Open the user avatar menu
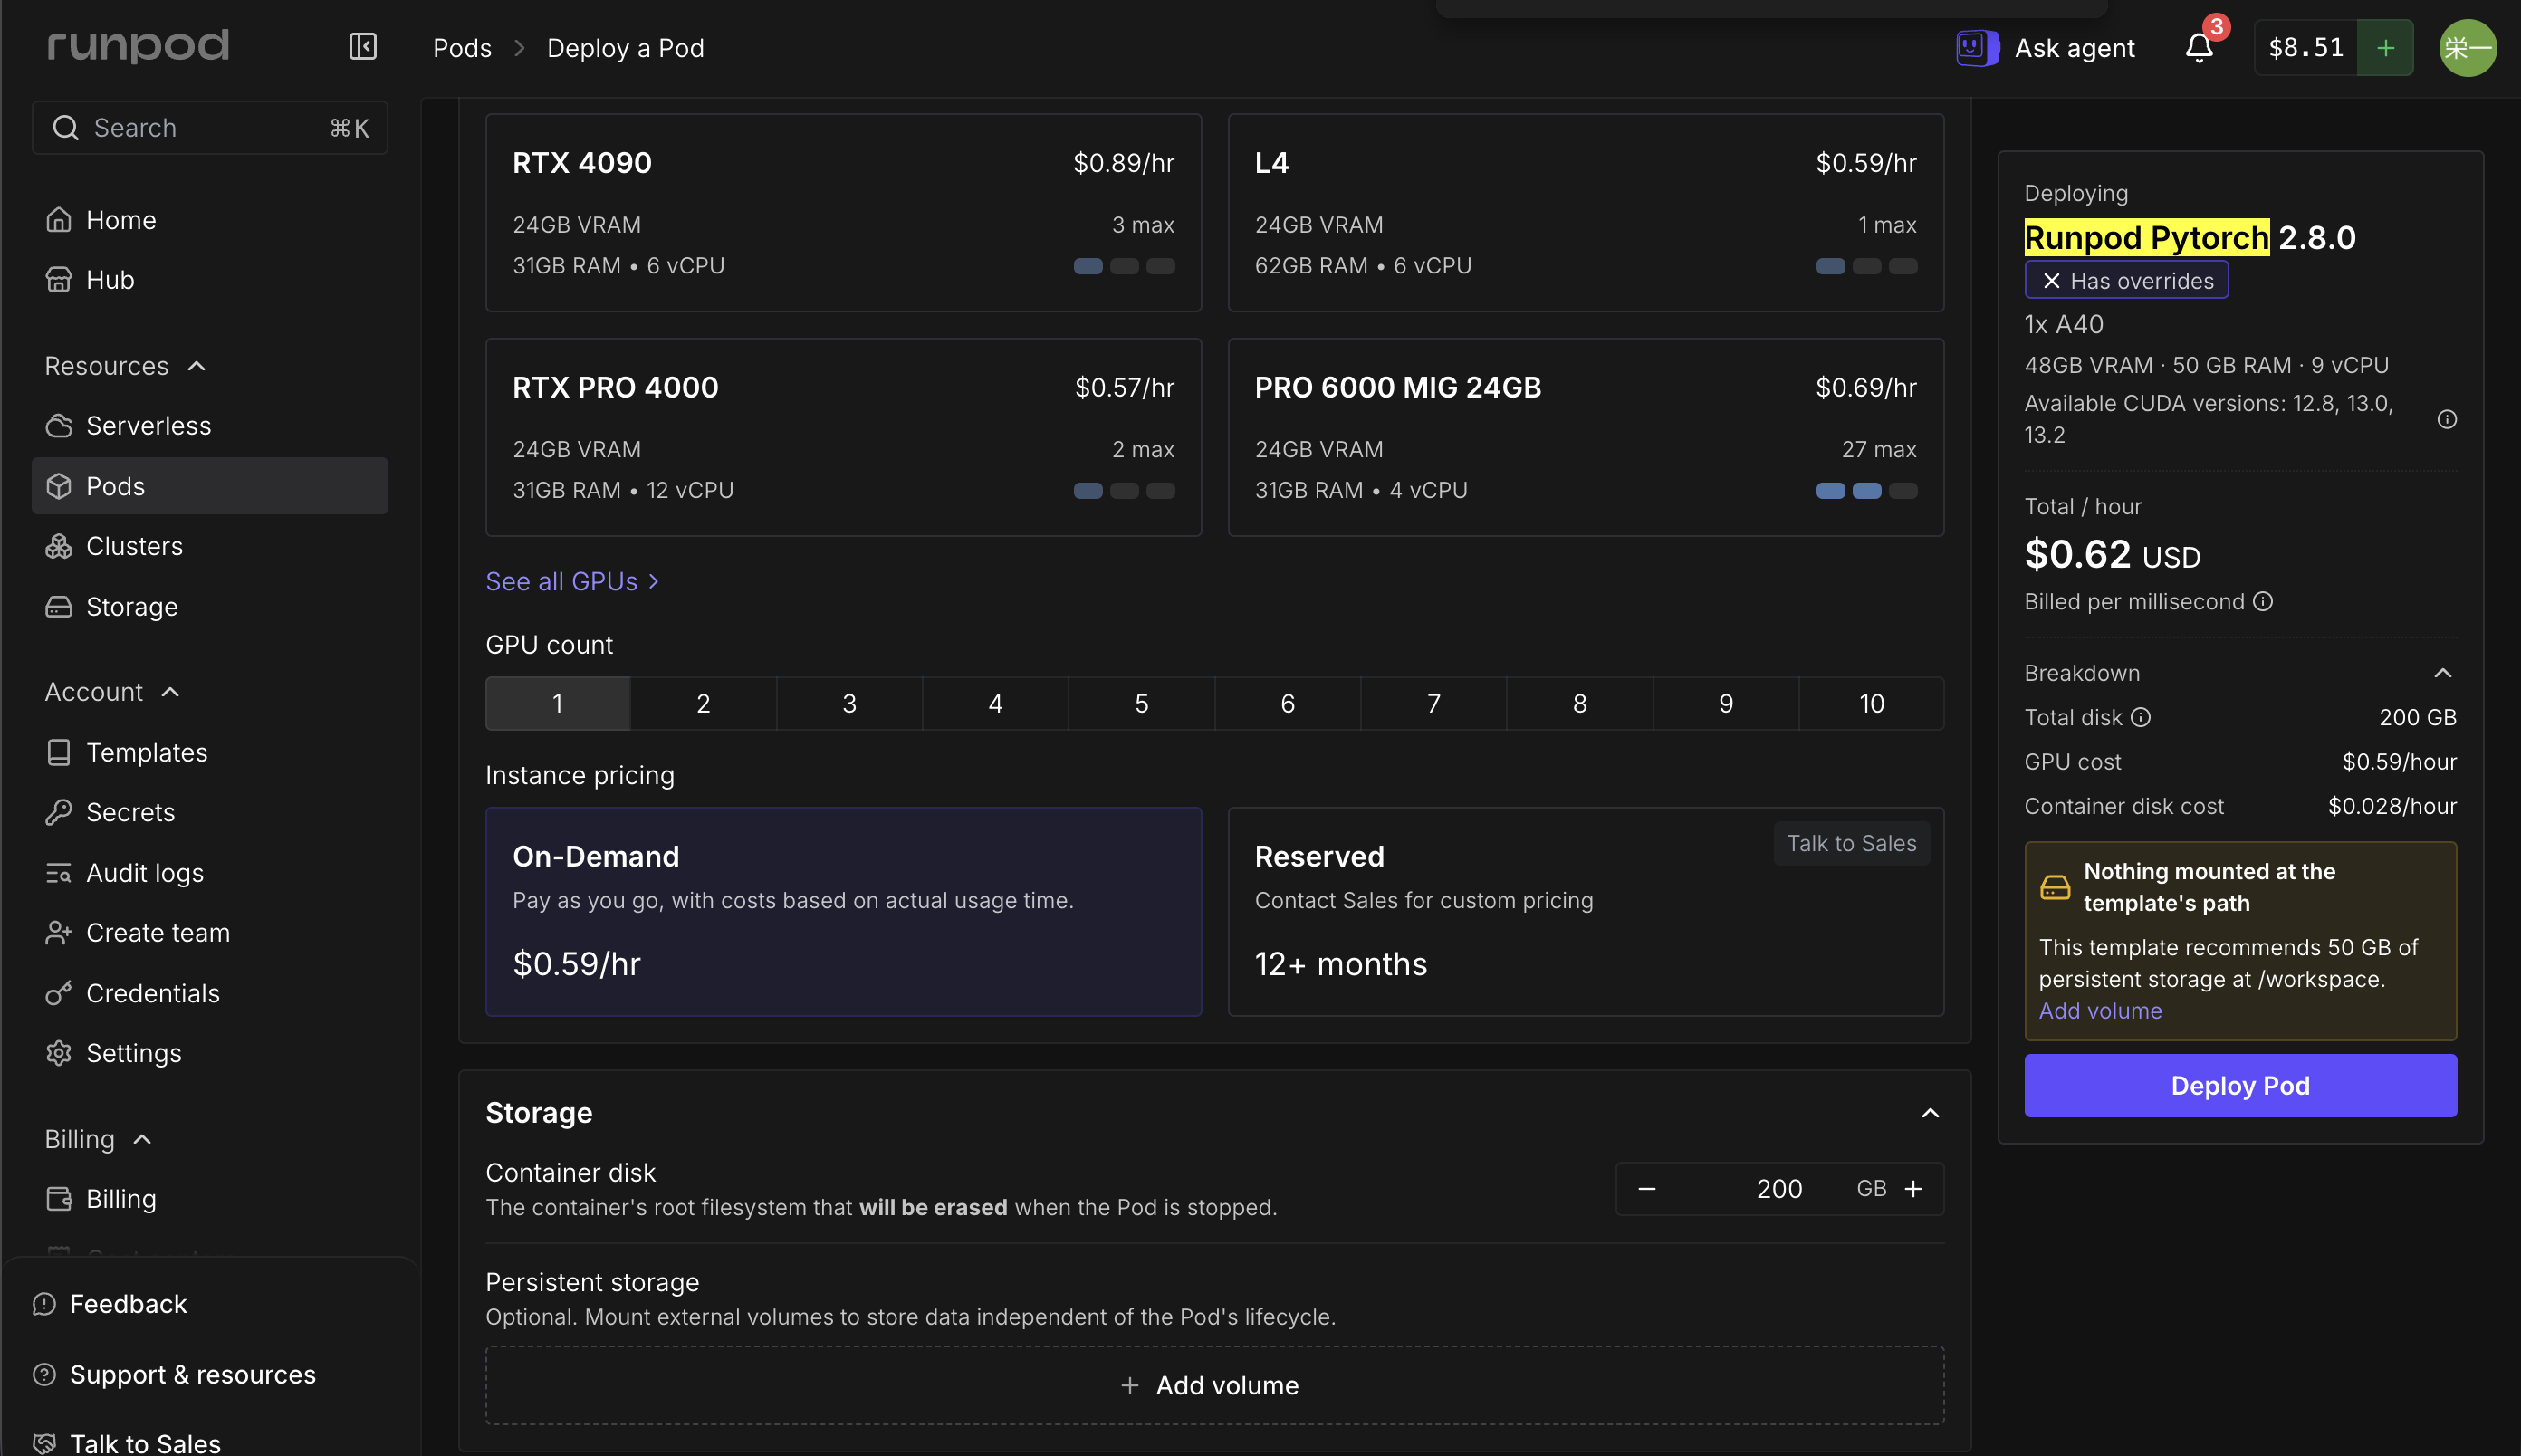The width and height of the screenshot is (2521, 1456). point(2468,48)
